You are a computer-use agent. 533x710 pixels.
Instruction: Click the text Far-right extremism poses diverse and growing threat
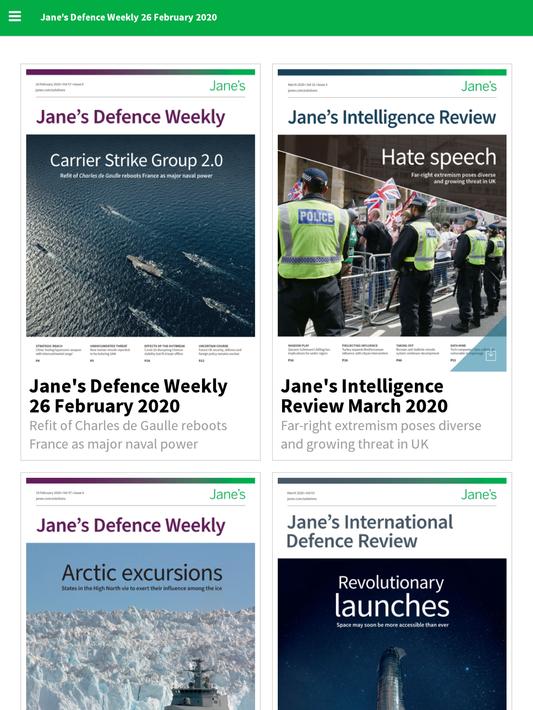click(381, 435)
